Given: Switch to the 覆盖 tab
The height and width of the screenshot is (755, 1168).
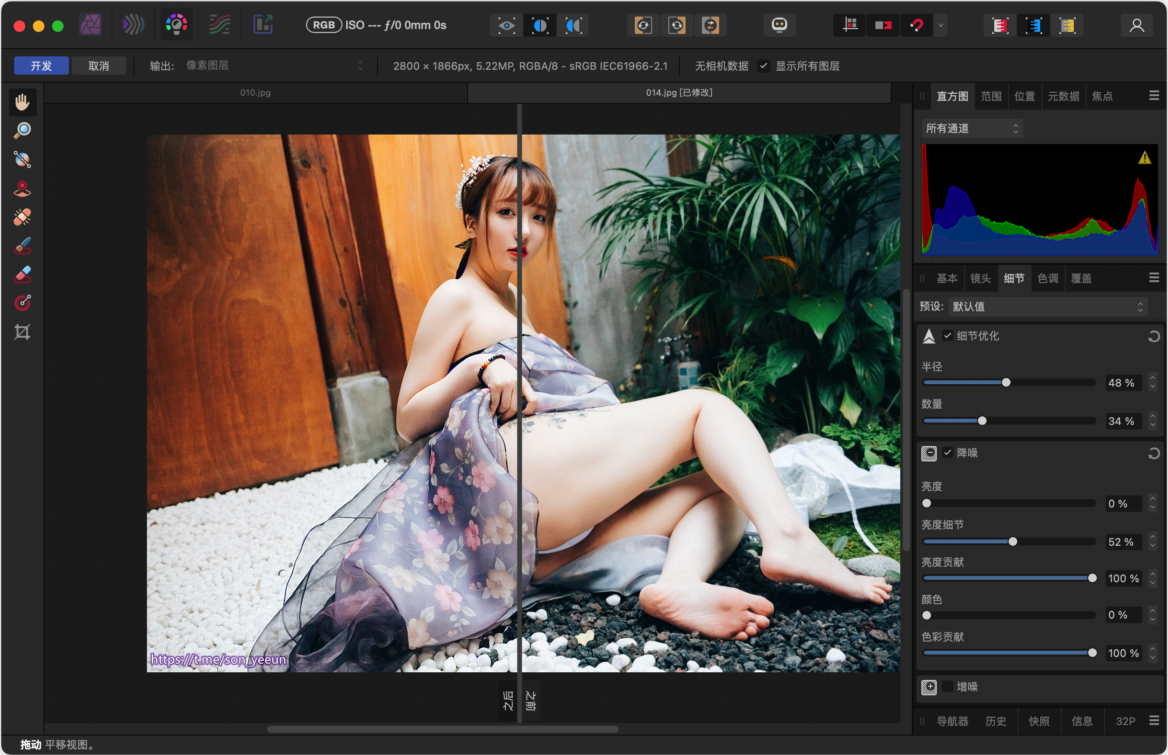Looking at the screenshot, I should tap(1081, 278).
